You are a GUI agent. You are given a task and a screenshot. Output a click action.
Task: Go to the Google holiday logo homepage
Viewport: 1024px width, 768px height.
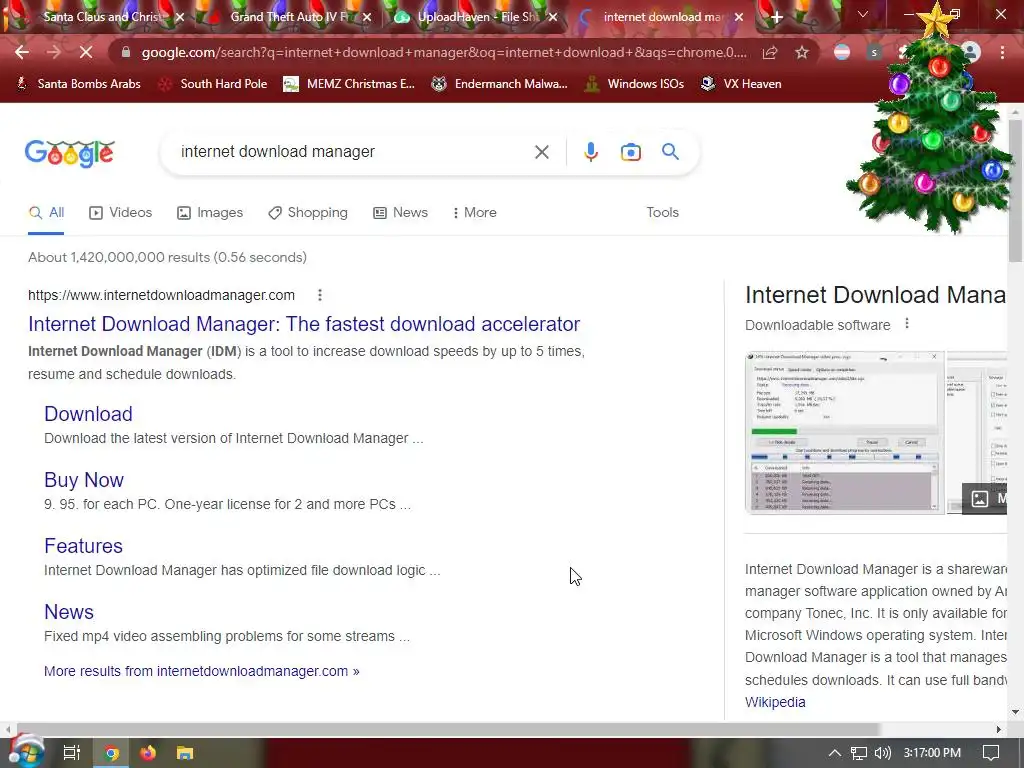(70, 153)
